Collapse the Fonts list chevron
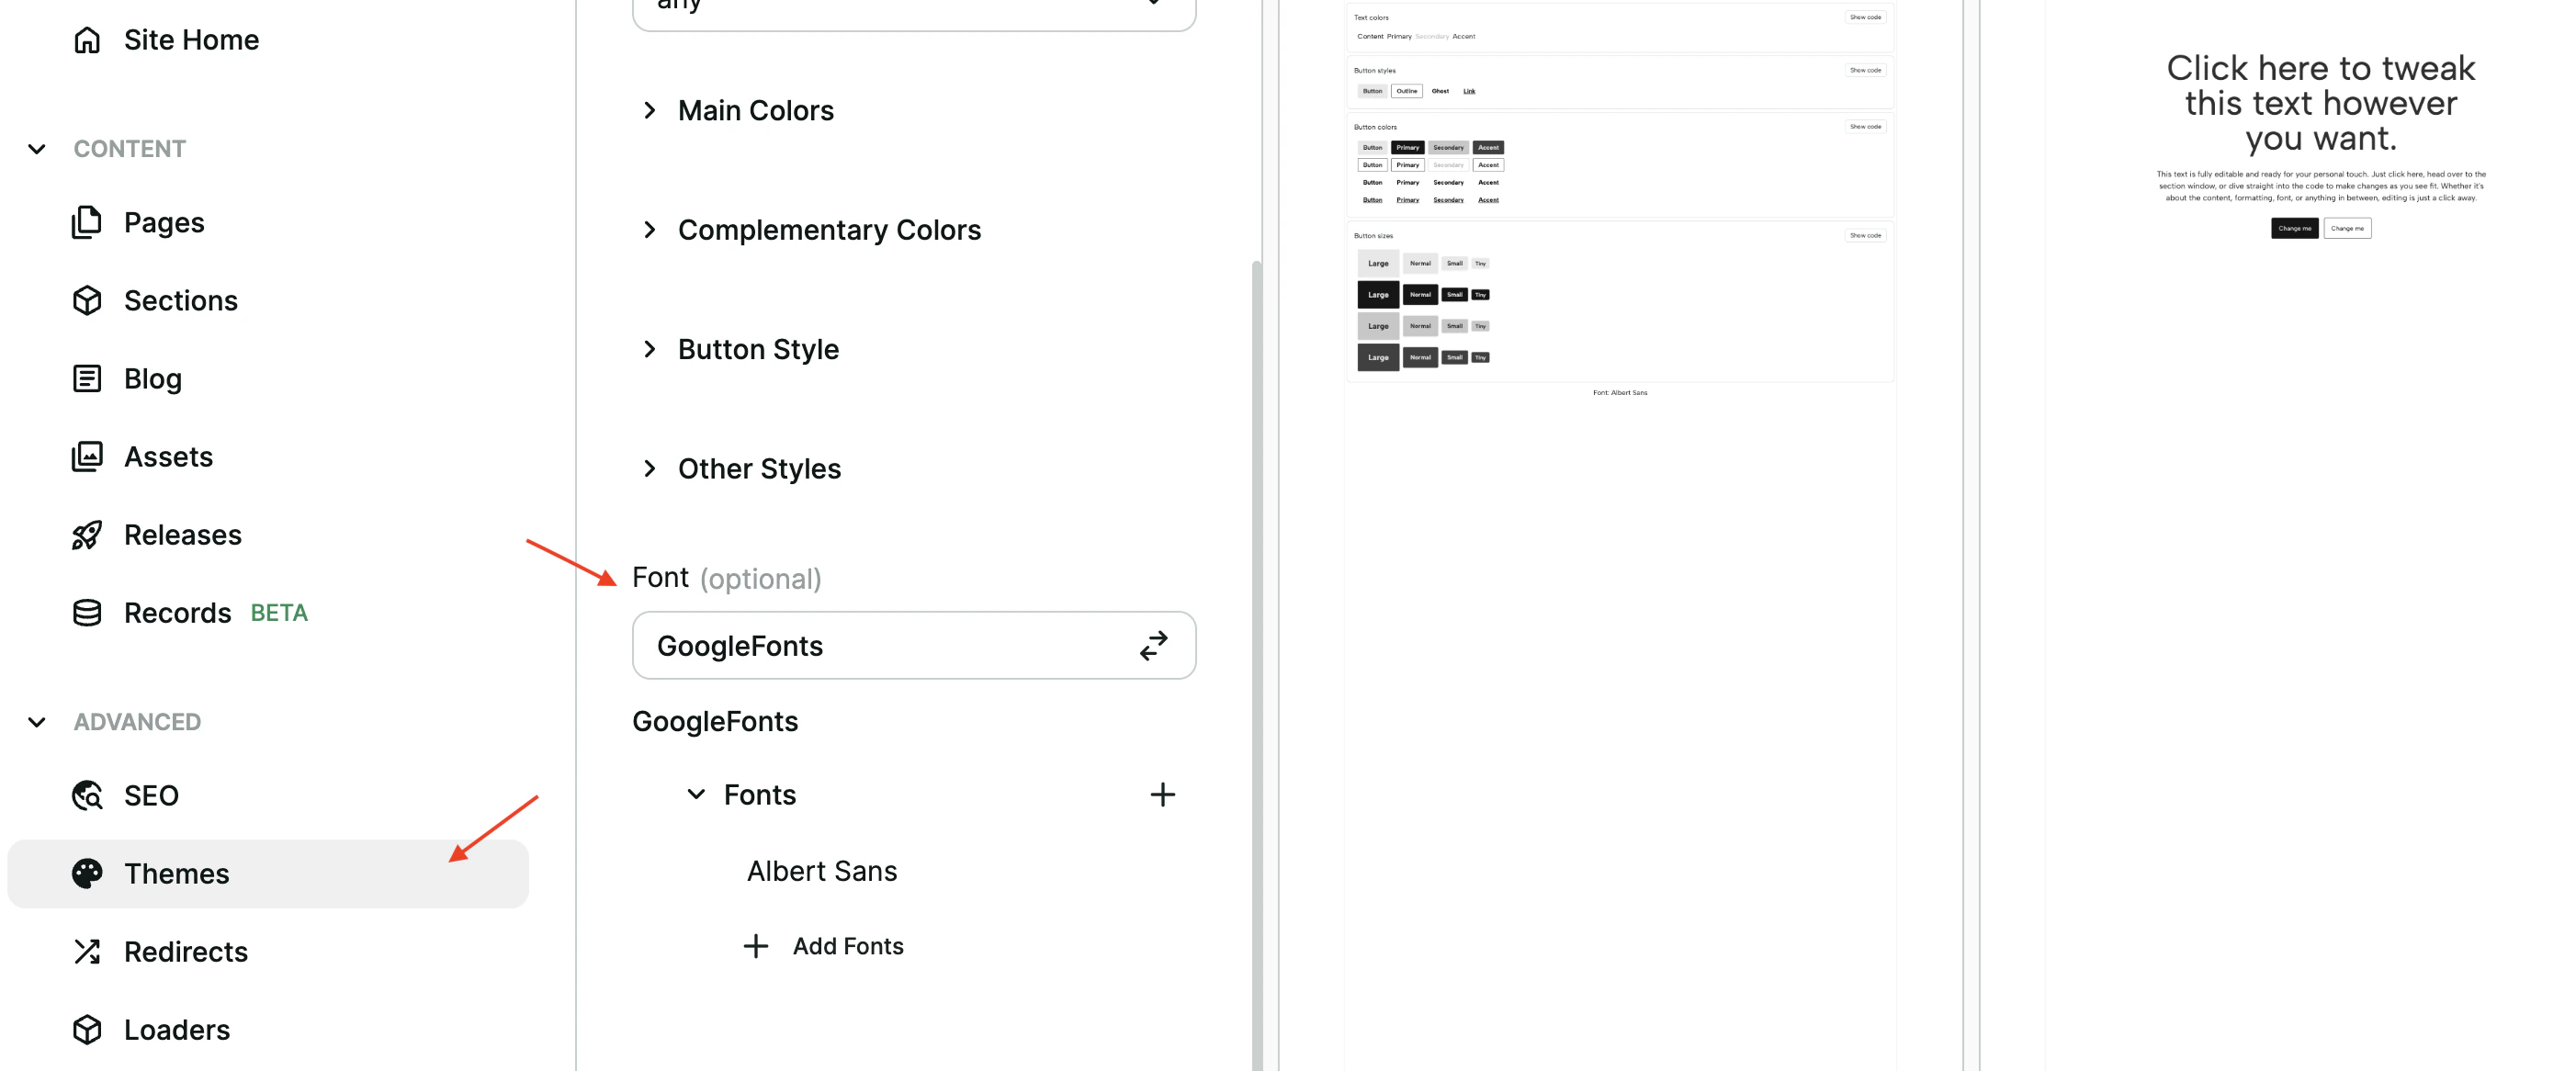This screenshot has width=2576, height=1071. click(696, 794)
